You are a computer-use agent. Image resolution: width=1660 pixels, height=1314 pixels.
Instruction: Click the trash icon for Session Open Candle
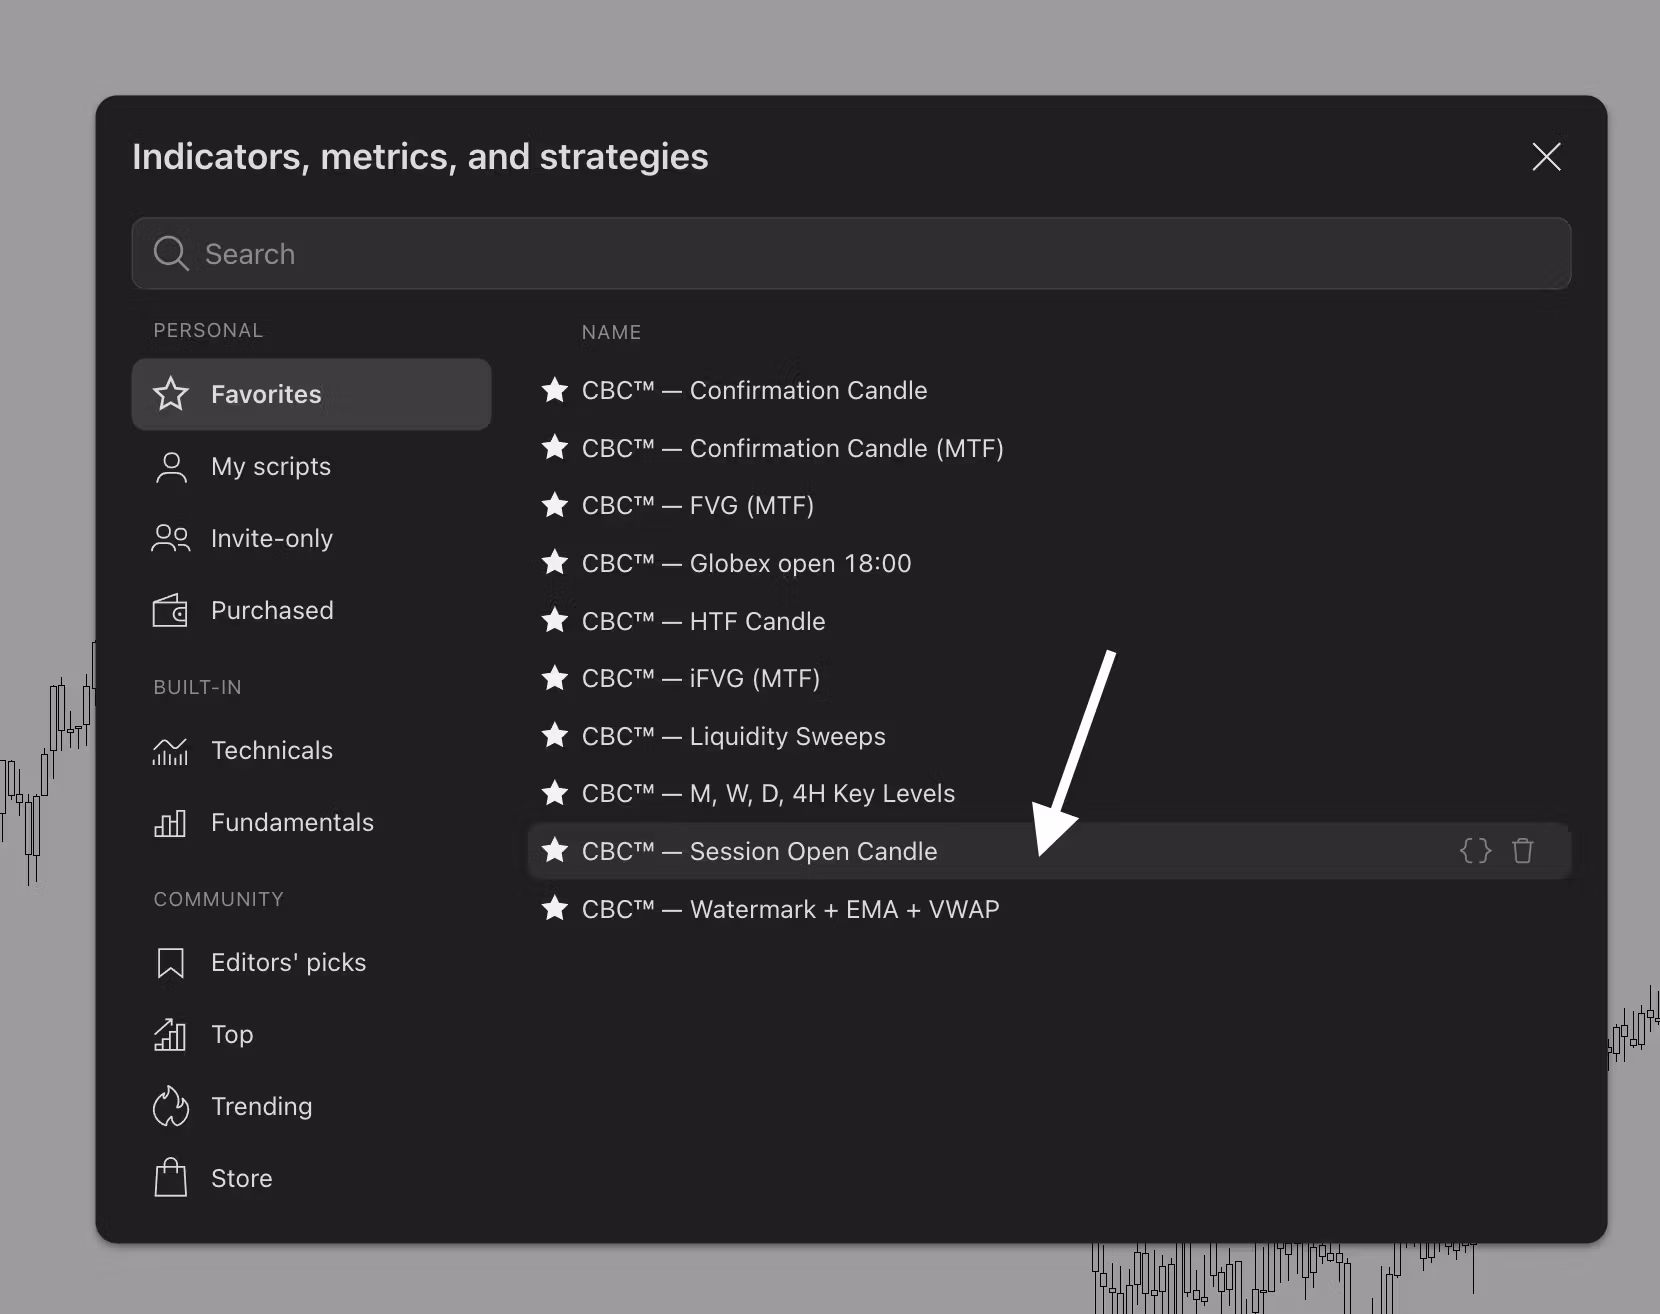pos(1522,851)
